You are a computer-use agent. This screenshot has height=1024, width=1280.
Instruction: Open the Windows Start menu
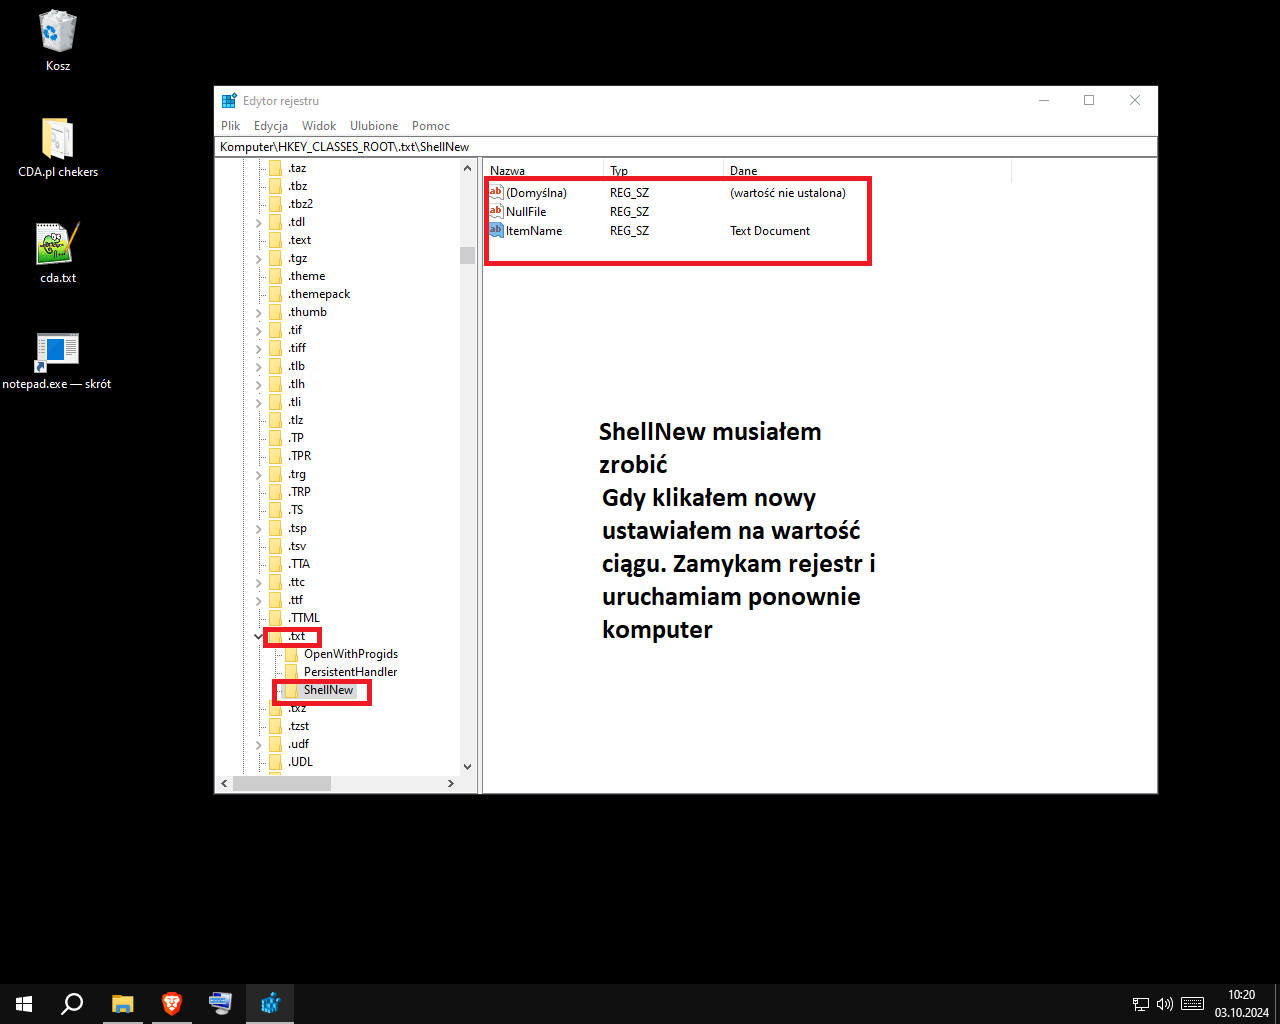point(24,1004)
